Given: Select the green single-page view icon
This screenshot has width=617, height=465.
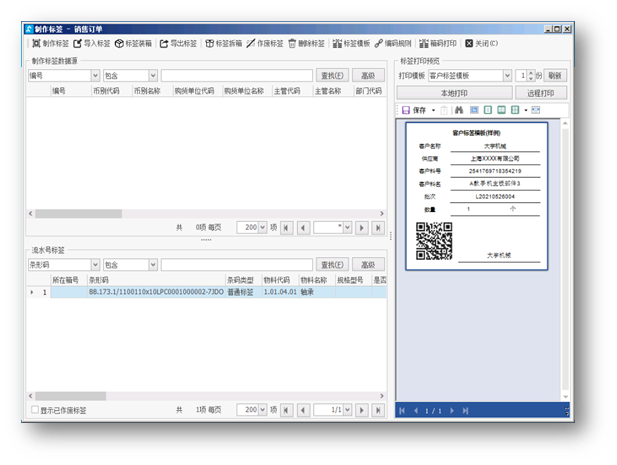Looking at the screenshot, I should tap(488, 110).
